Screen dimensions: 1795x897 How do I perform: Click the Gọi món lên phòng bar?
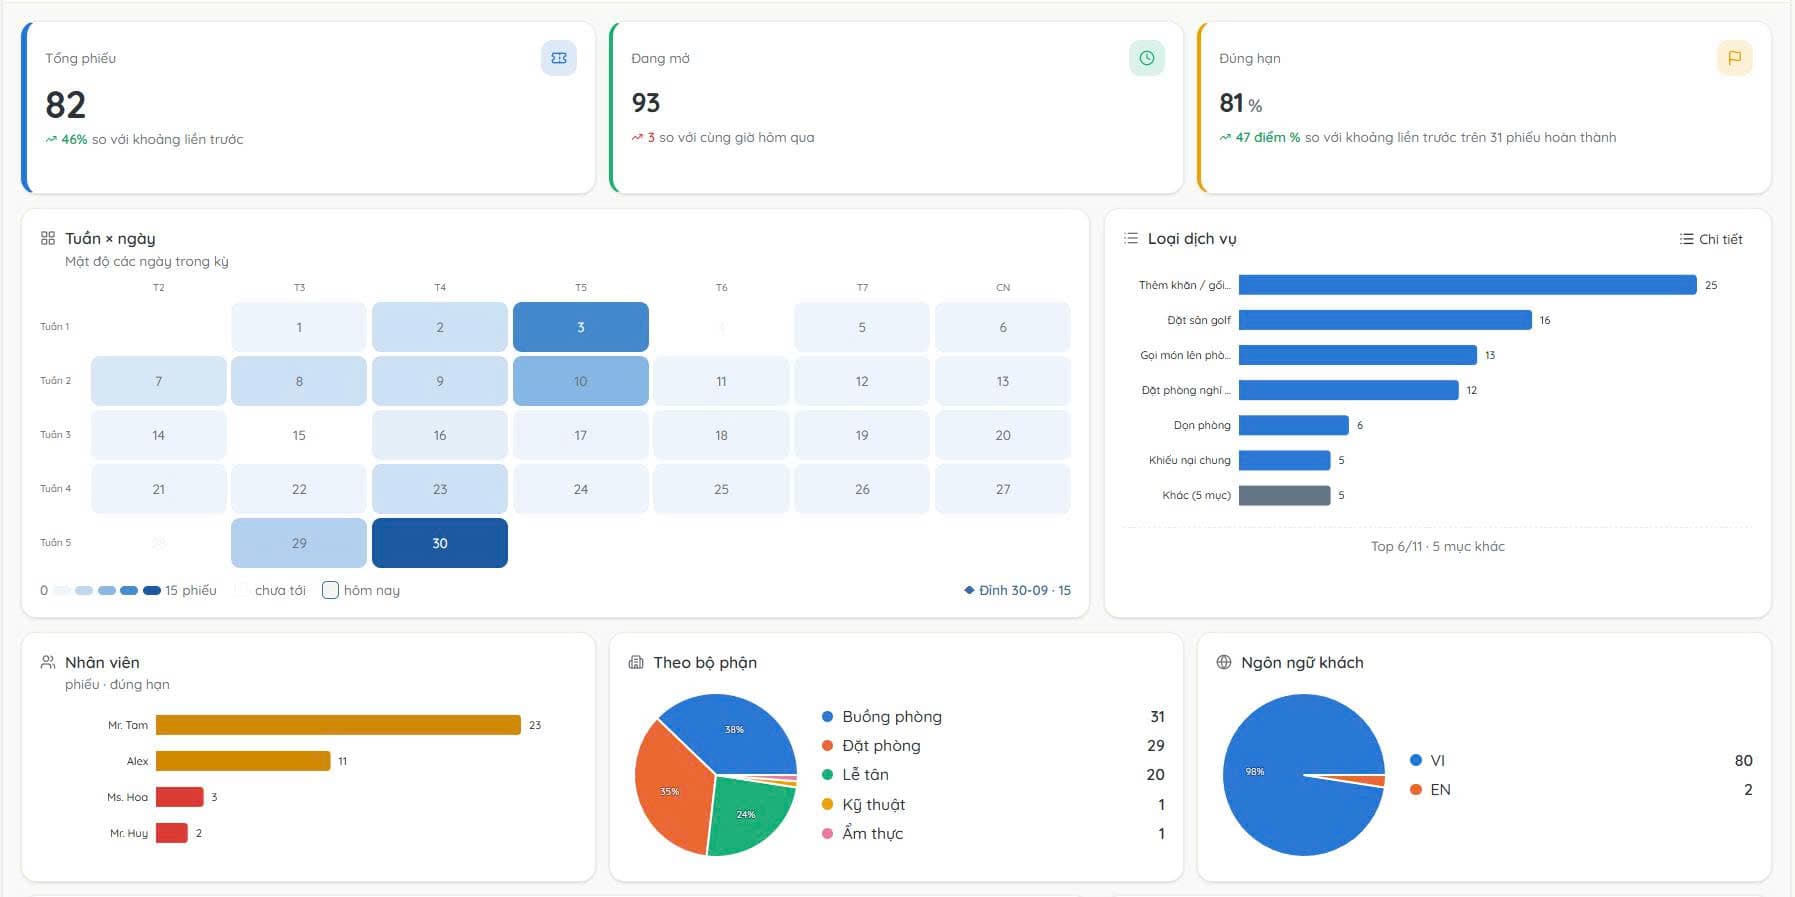(x=1358, y=355)
